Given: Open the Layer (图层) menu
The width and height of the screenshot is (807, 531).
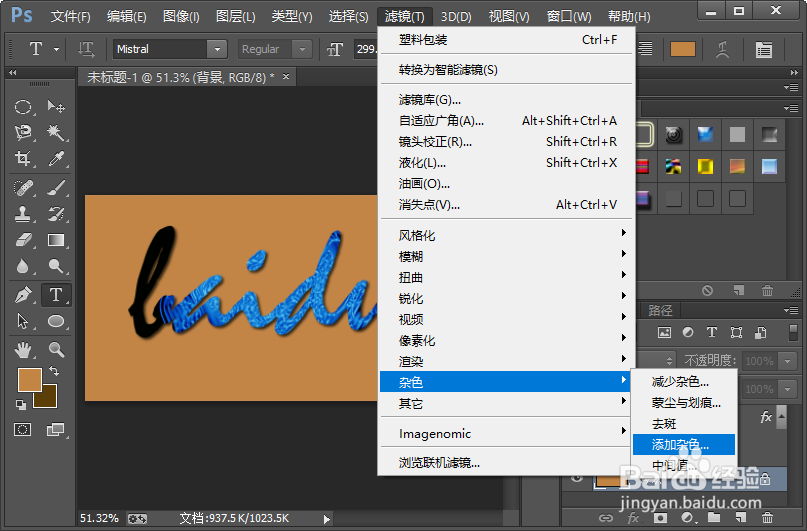Looking at the screenshot, I should coord(236,16).
